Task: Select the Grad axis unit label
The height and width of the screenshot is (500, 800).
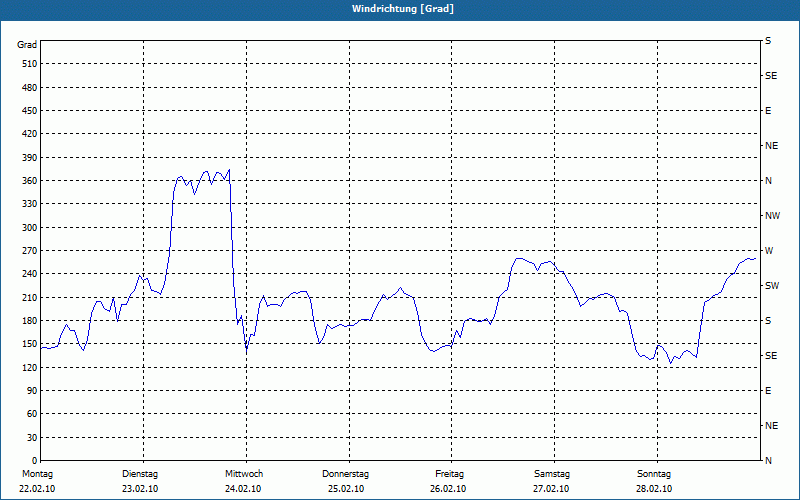Action: (x=27, y=45)
